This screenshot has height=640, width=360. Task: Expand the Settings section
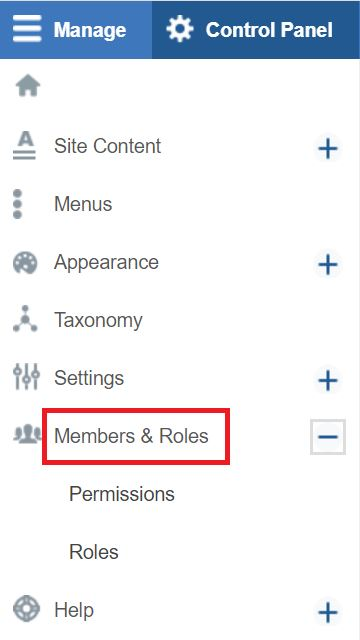[328, 381]
